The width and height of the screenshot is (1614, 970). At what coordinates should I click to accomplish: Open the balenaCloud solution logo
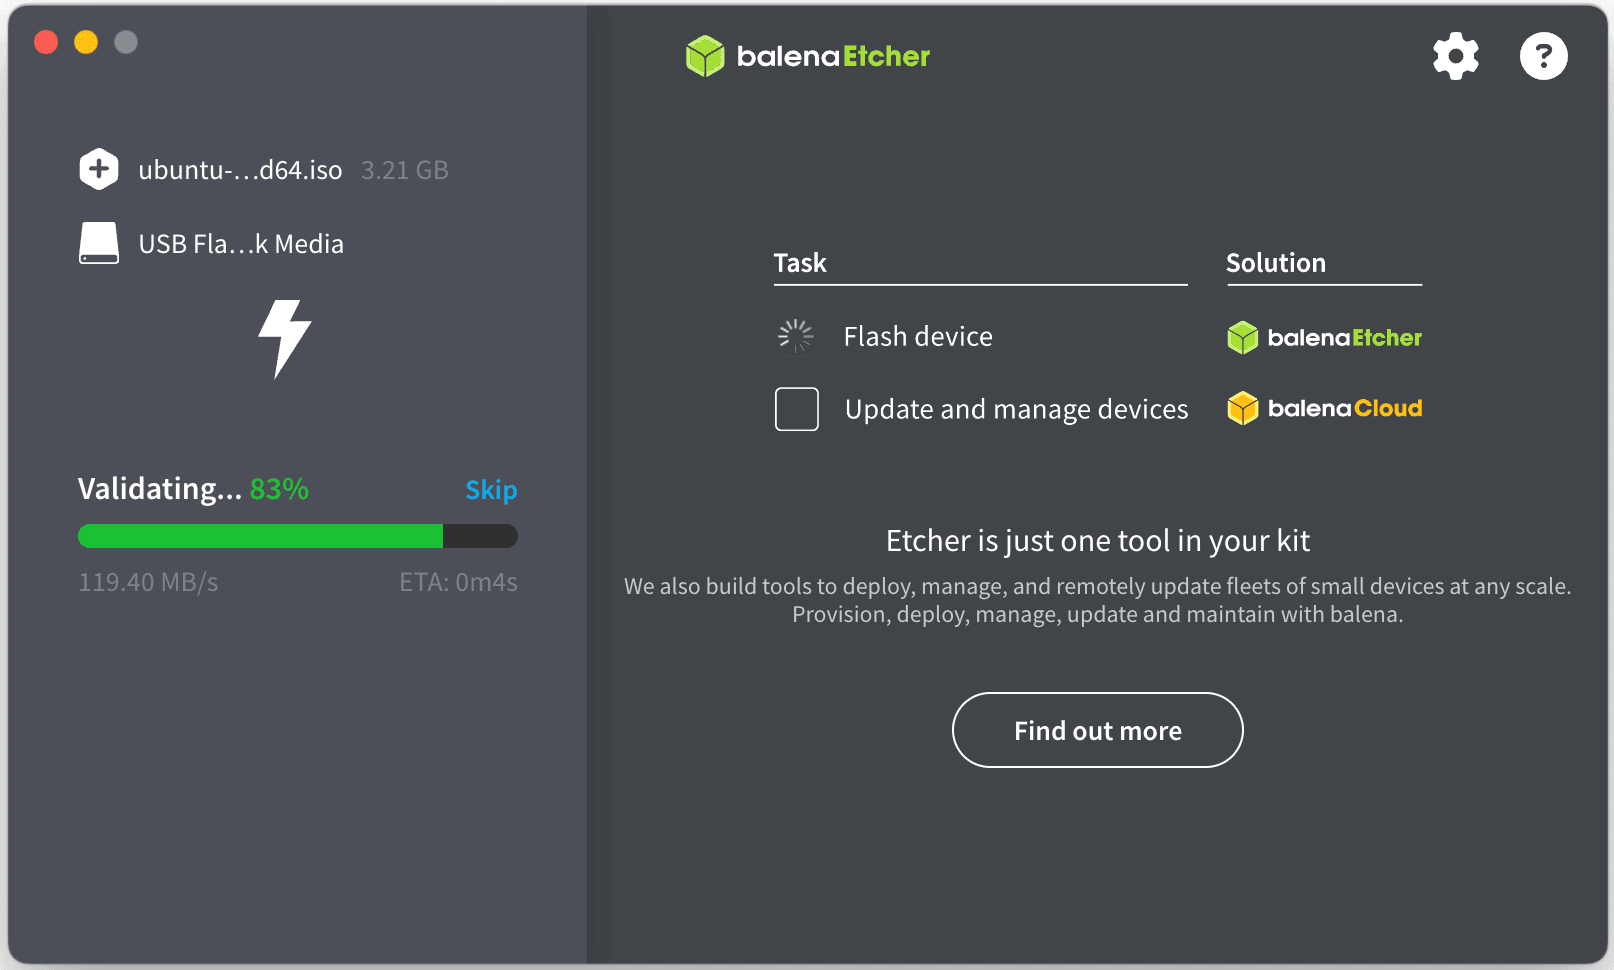pyautogui.click(x=1324, y=408)
